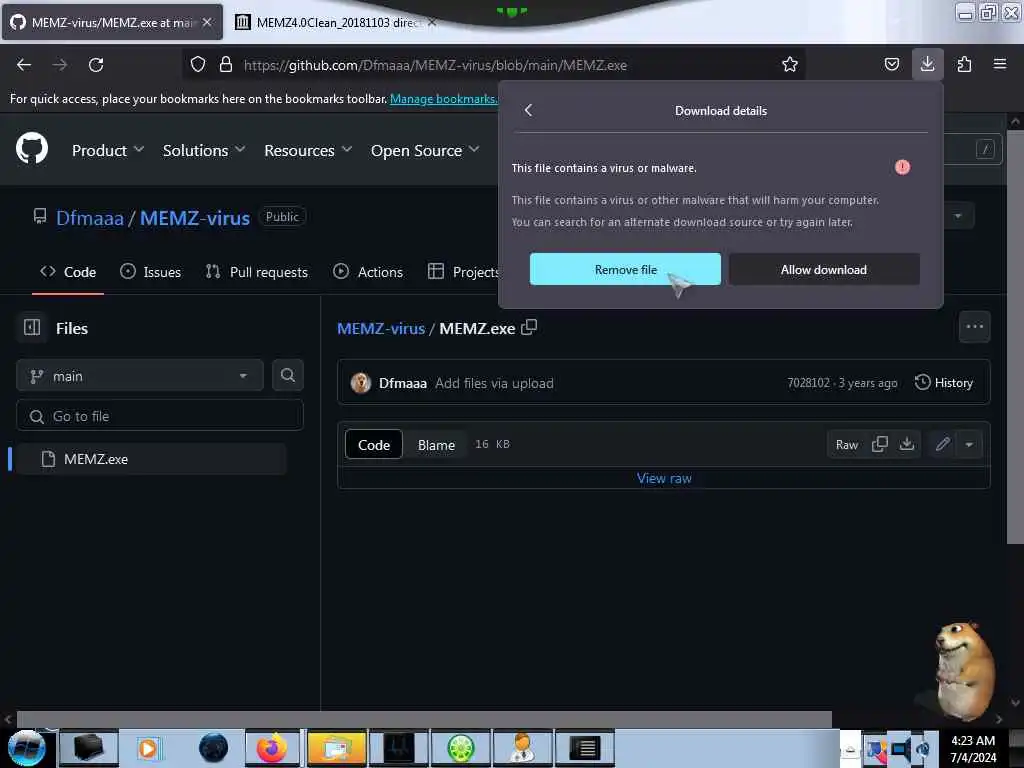Open the folder taskbar icon
Viewport: 1024px width, 768px height.
336,748
